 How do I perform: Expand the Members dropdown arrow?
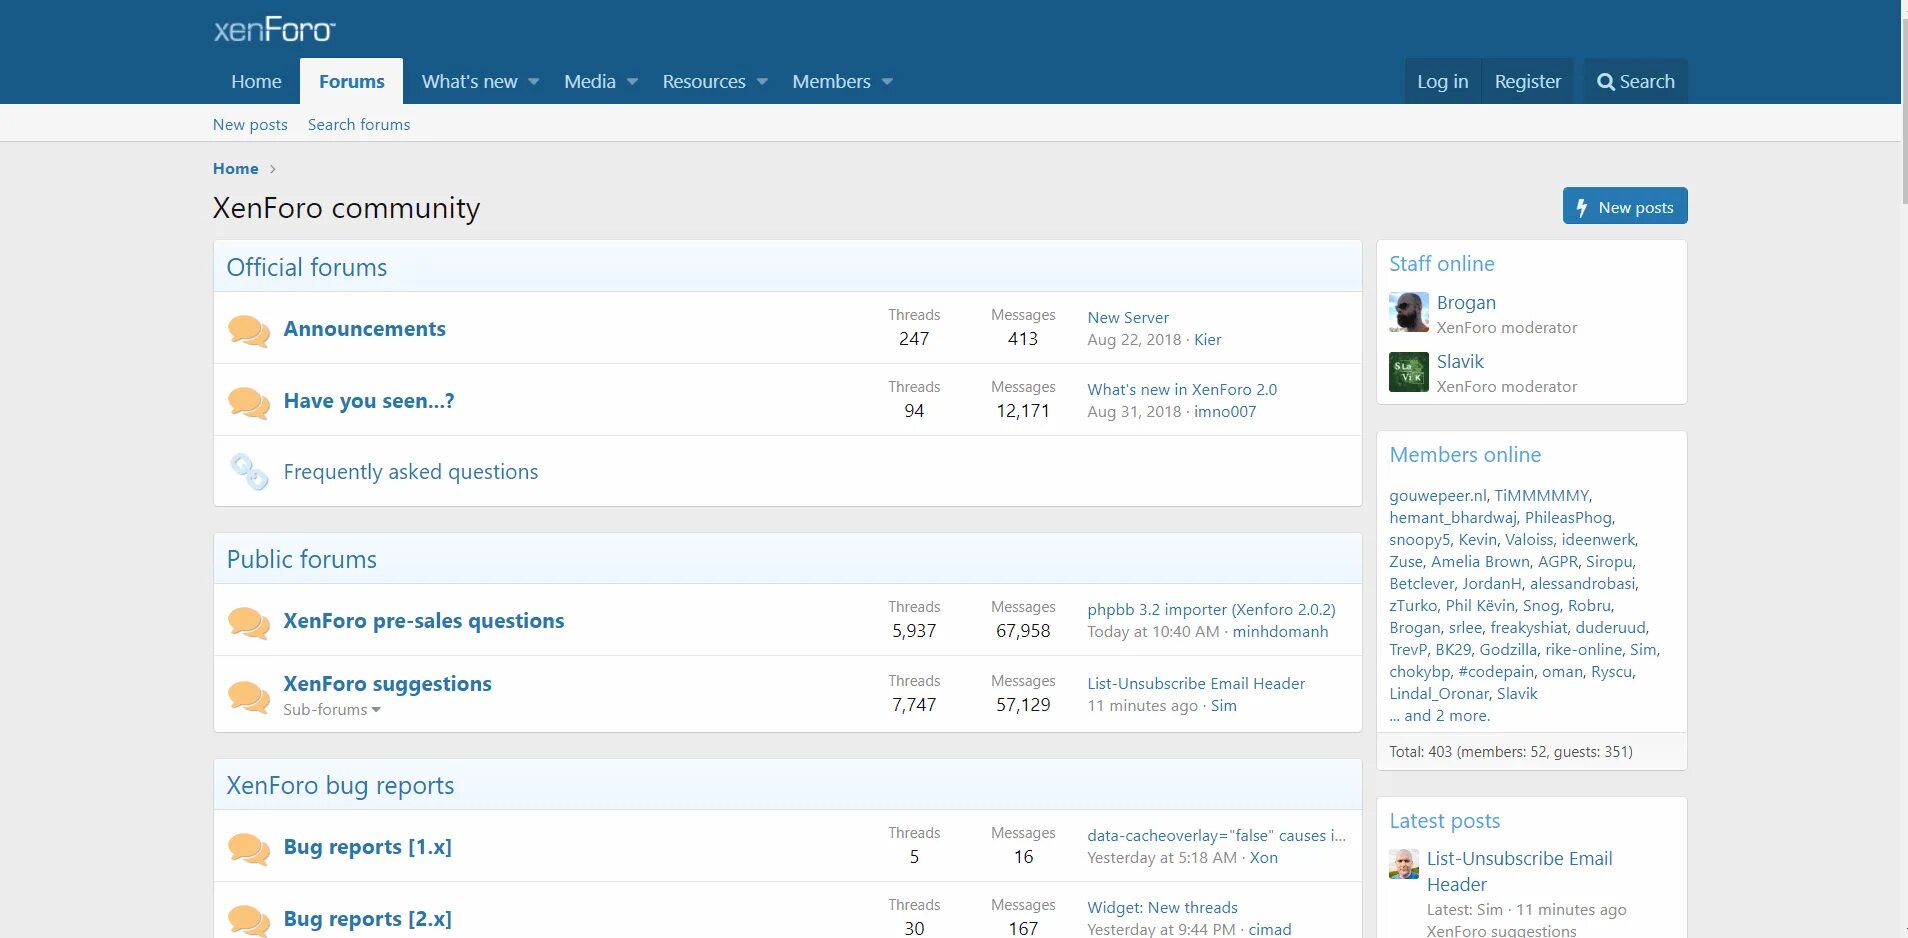(x=887, y=82)
